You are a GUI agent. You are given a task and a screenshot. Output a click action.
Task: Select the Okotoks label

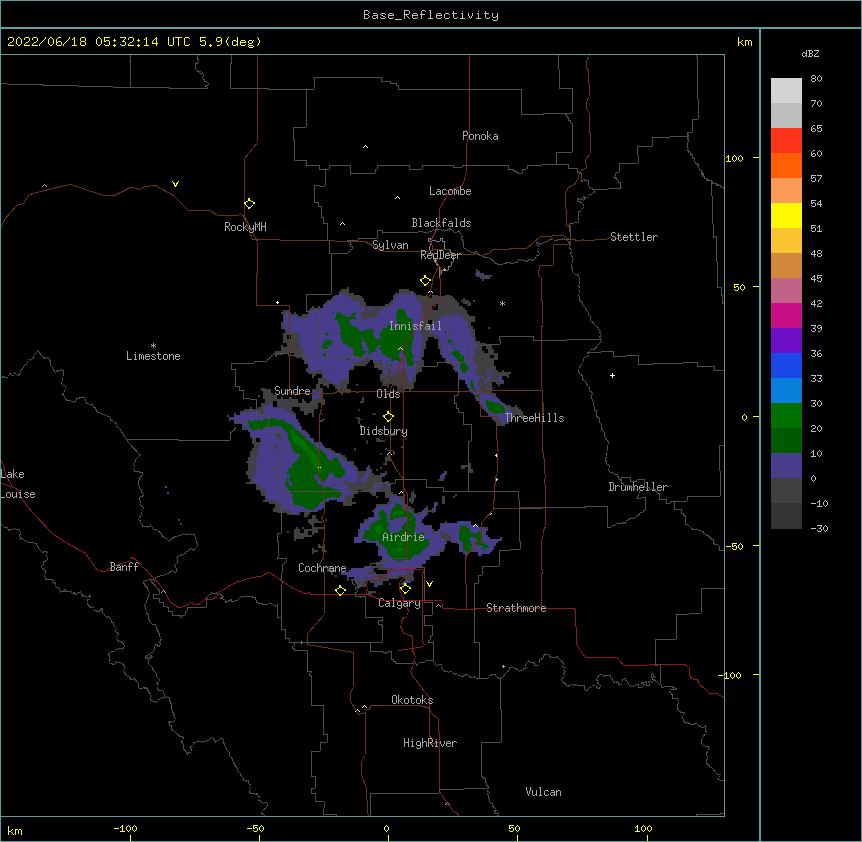pos(412,700)
